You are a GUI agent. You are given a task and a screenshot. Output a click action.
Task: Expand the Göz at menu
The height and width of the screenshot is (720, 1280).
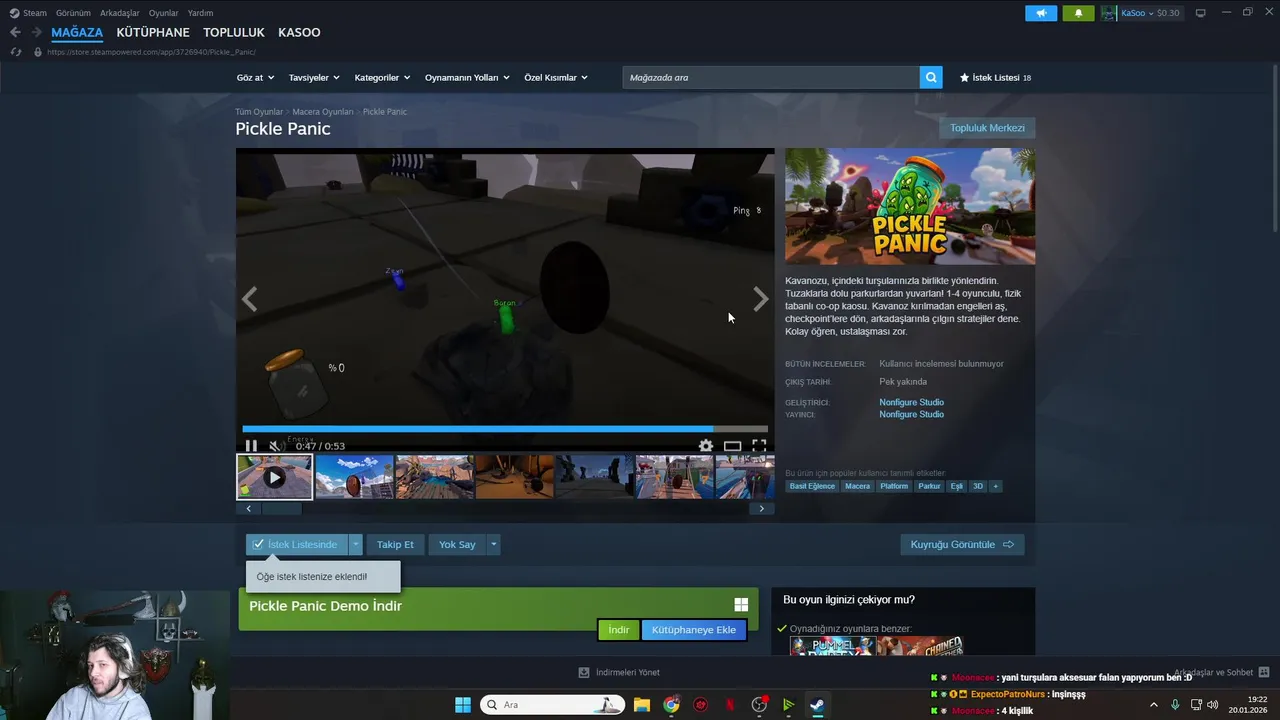tap(255, 77)
